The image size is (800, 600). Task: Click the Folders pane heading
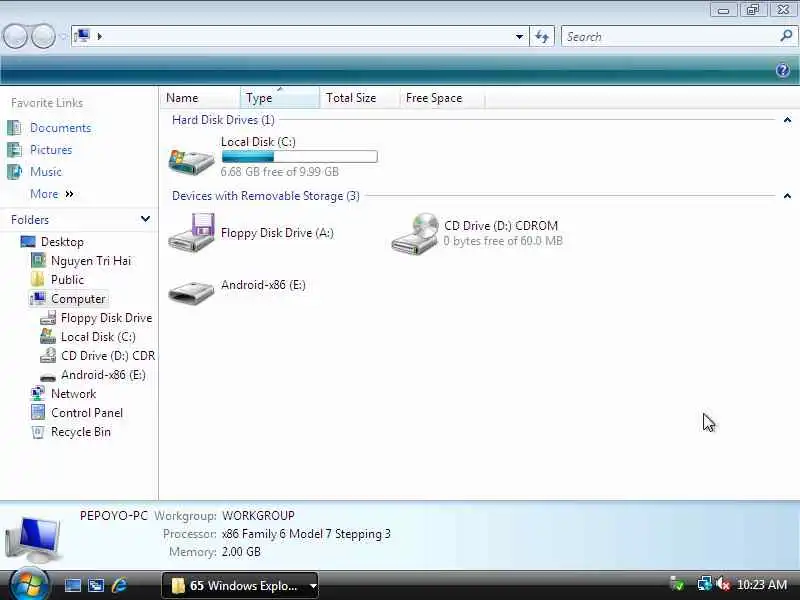pyautogui.click(x=30, y=219)
